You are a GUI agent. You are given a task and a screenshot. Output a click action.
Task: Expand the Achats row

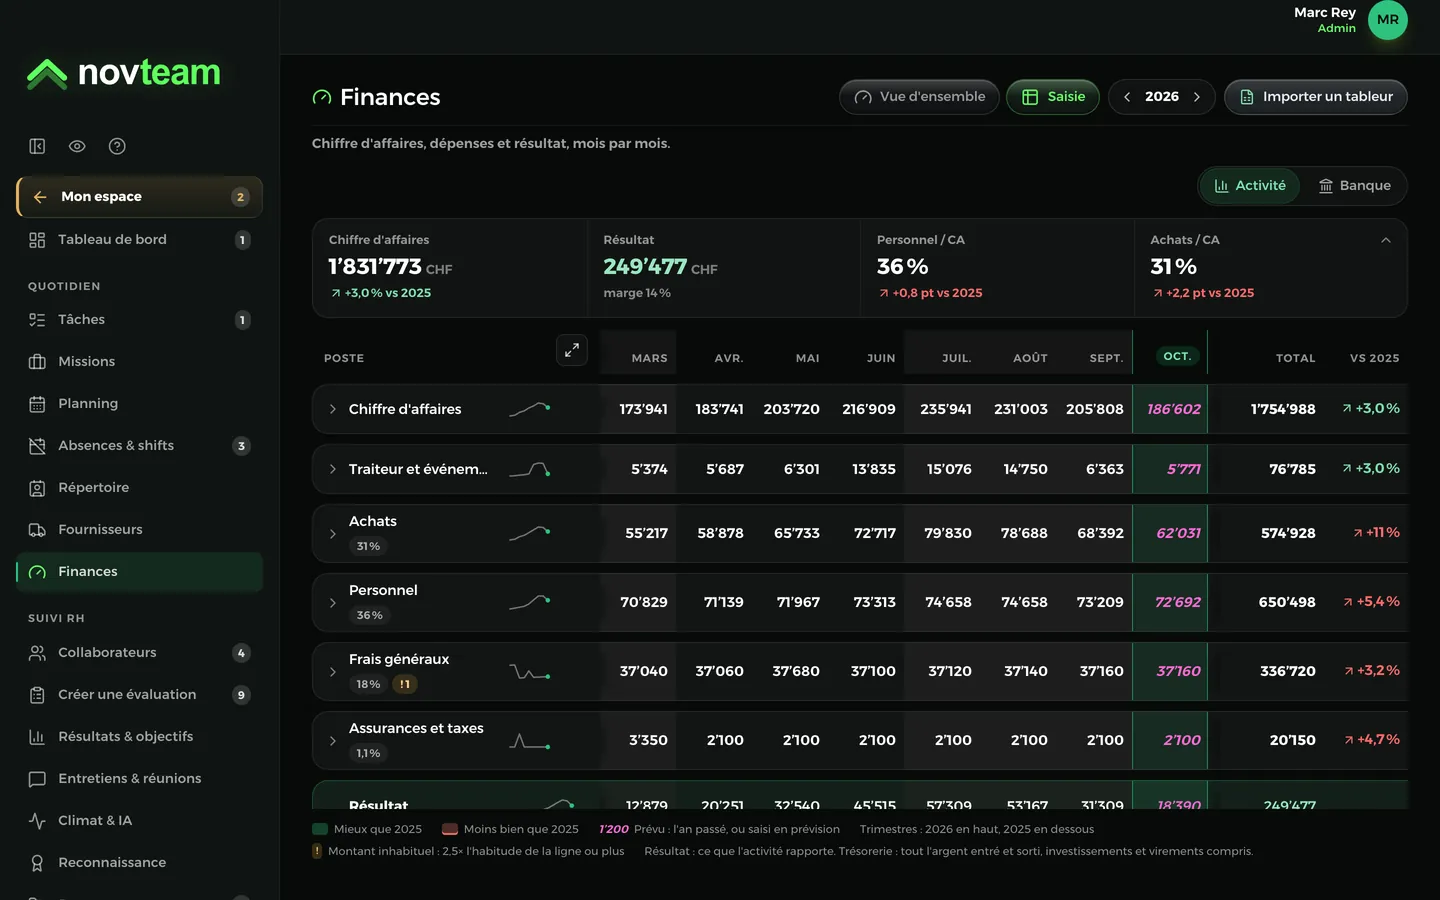coord(333,534)
